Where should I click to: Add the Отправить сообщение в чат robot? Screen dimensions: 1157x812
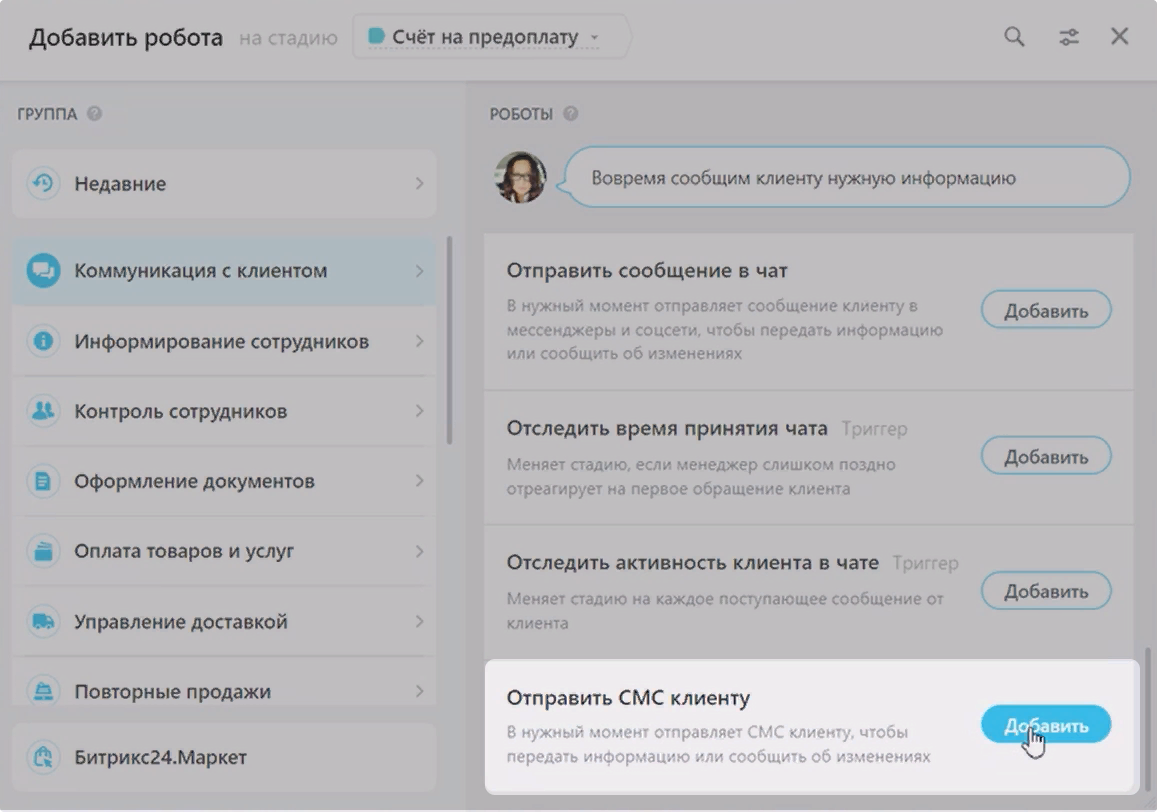(1045, 310)
